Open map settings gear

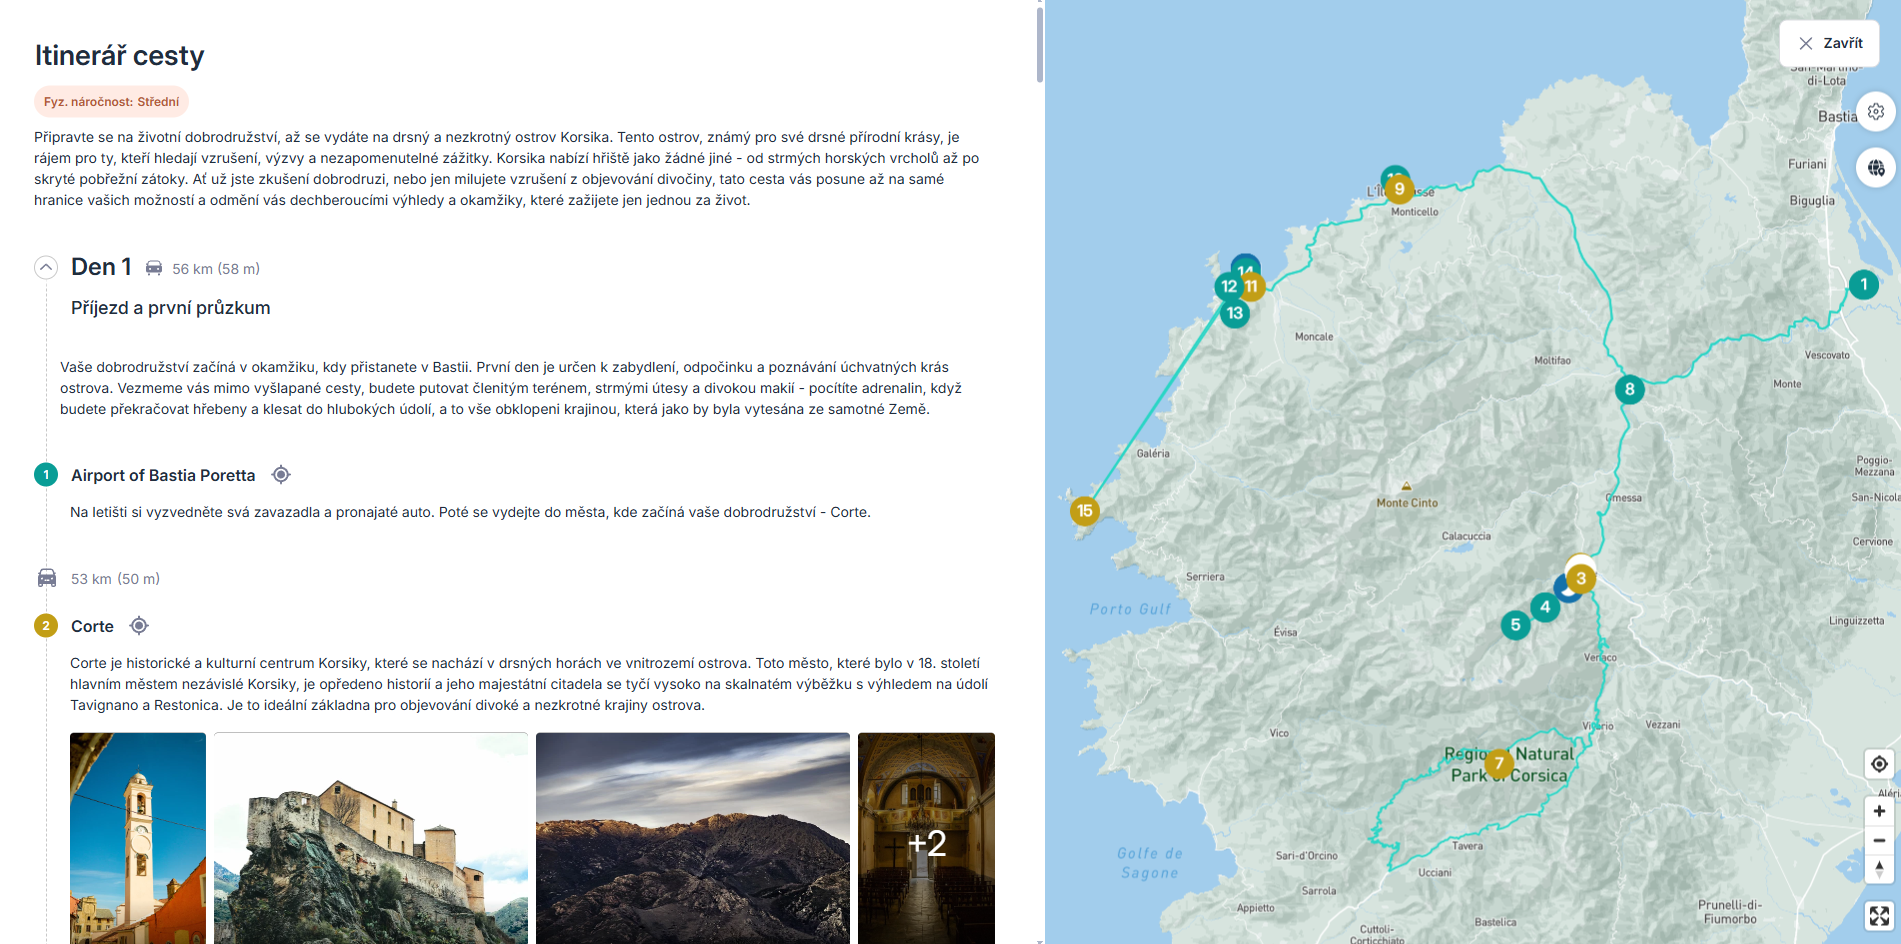(x=1876, y=111)
